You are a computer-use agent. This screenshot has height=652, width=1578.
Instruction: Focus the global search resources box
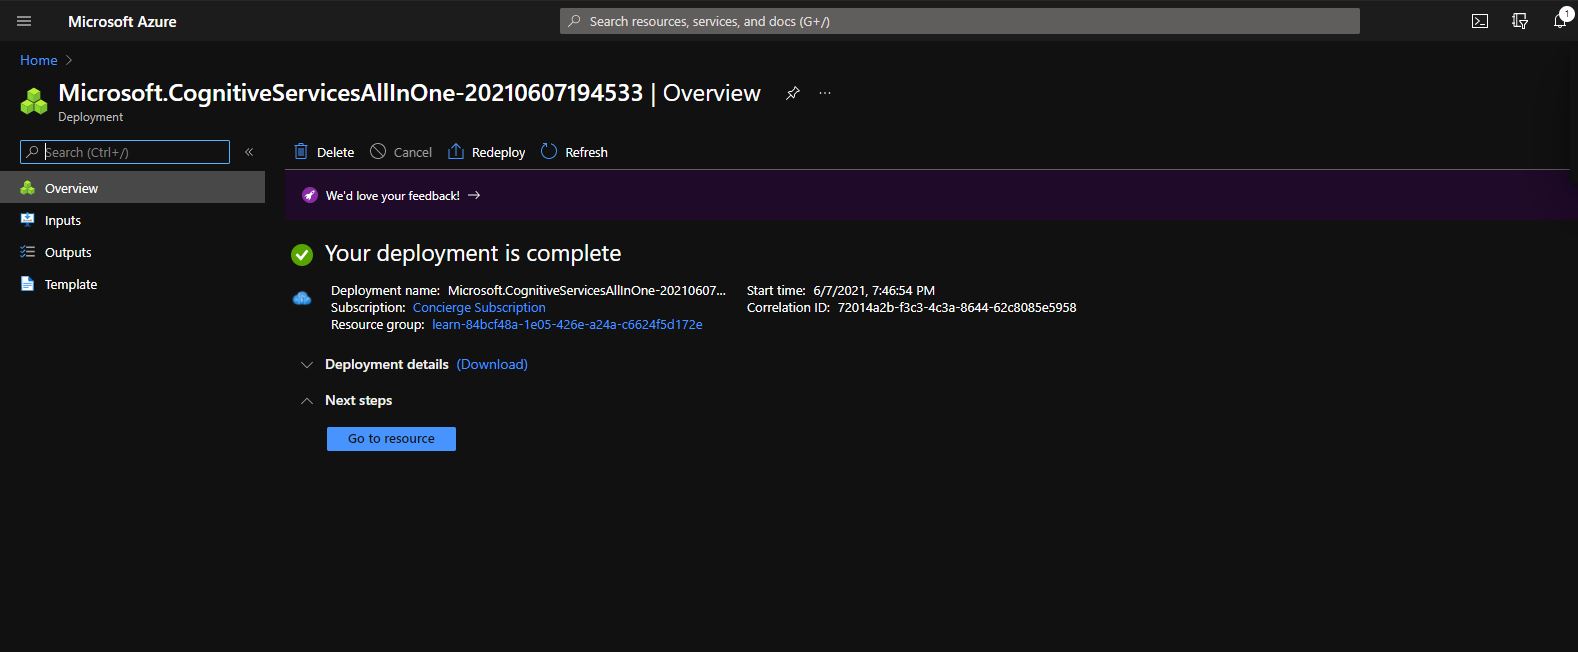[x=960, y=21]
